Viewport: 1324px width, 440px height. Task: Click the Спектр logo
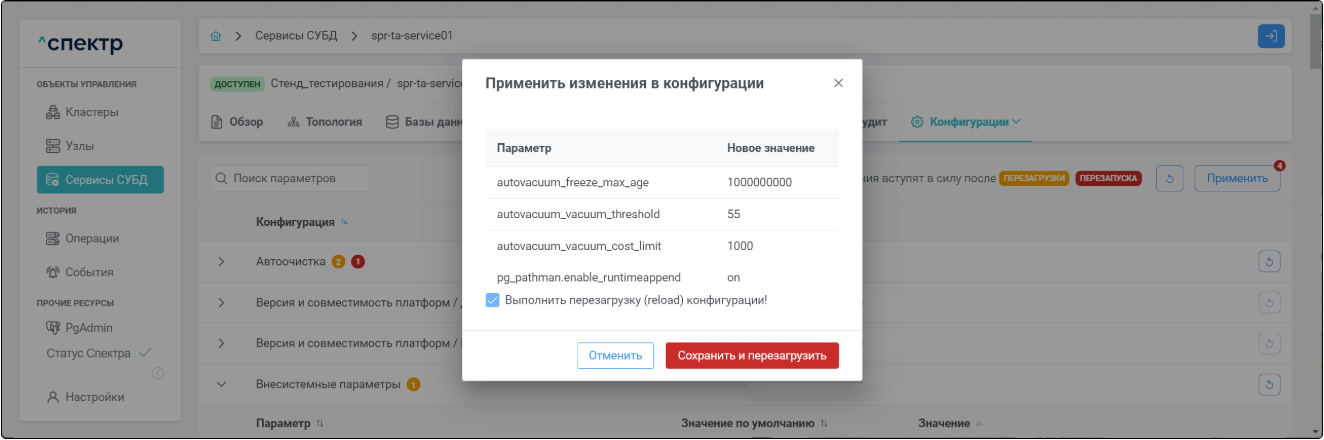click(80, 43)
